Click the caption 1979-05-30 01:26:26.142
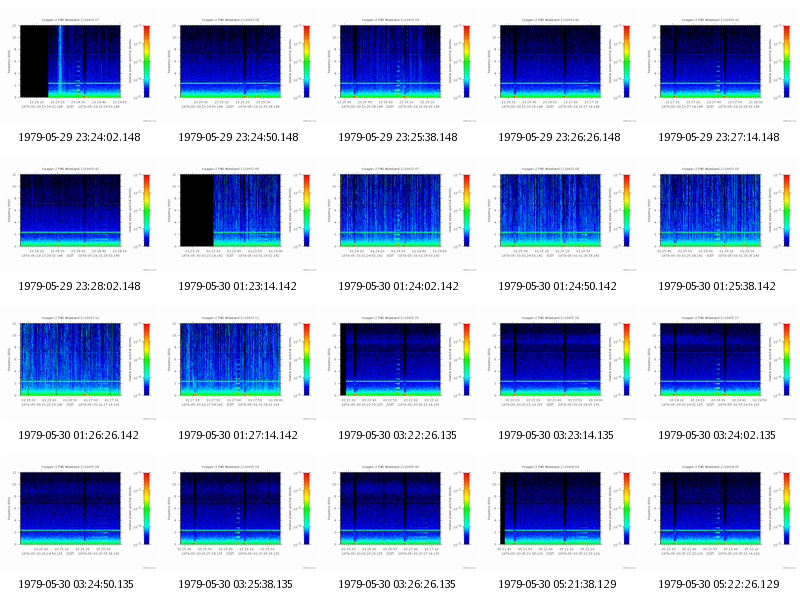This screenshot has width=800, height=596. (79, 435)
